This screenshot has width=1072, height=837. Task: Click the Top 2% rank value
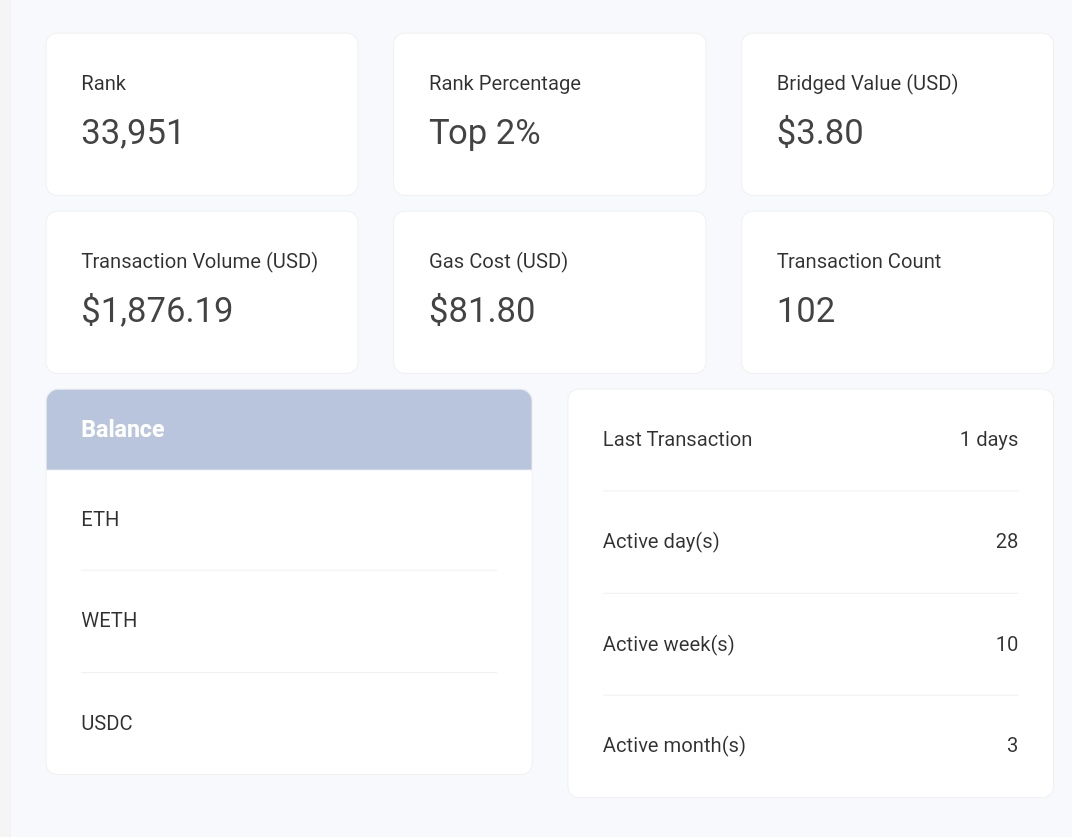pyautogui.click(x=485, y=133)
